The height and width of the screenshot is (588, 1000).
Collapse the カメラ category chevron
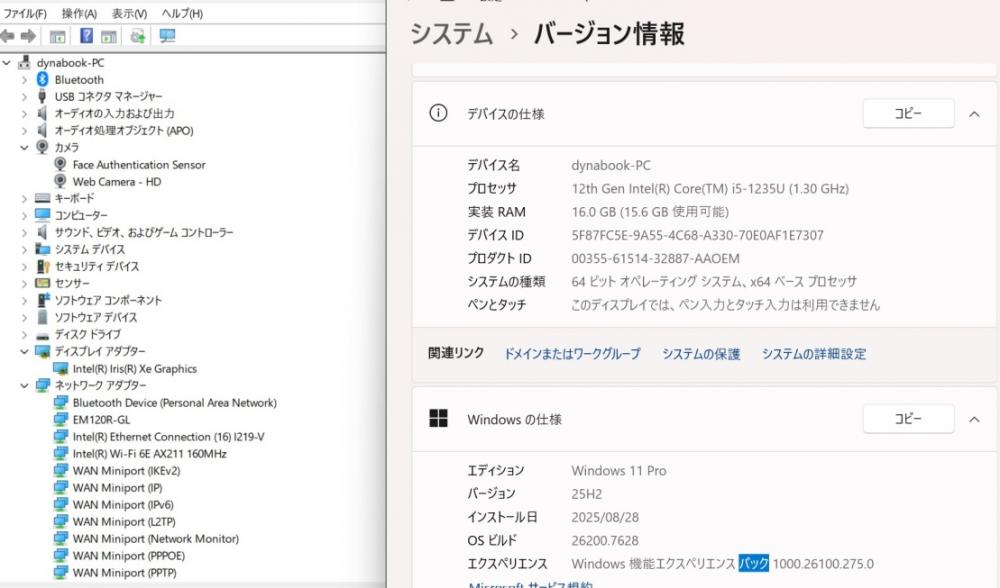[24, 147]
